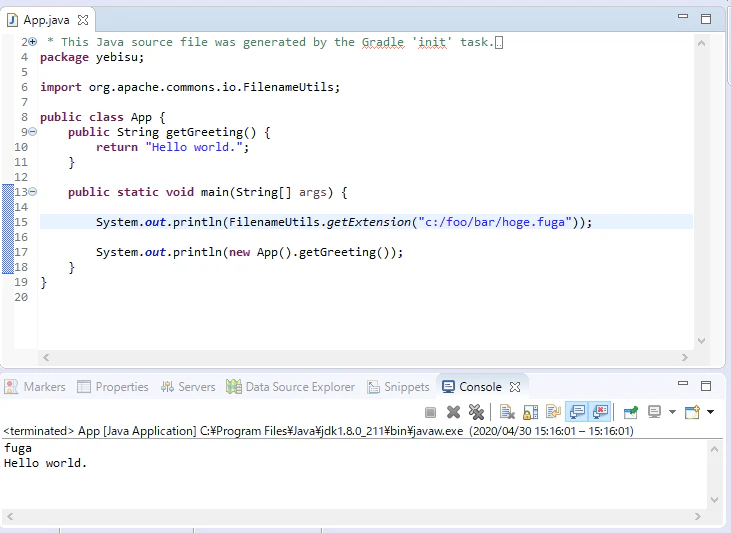Maximize the editor area

click(x=706, y=19)
